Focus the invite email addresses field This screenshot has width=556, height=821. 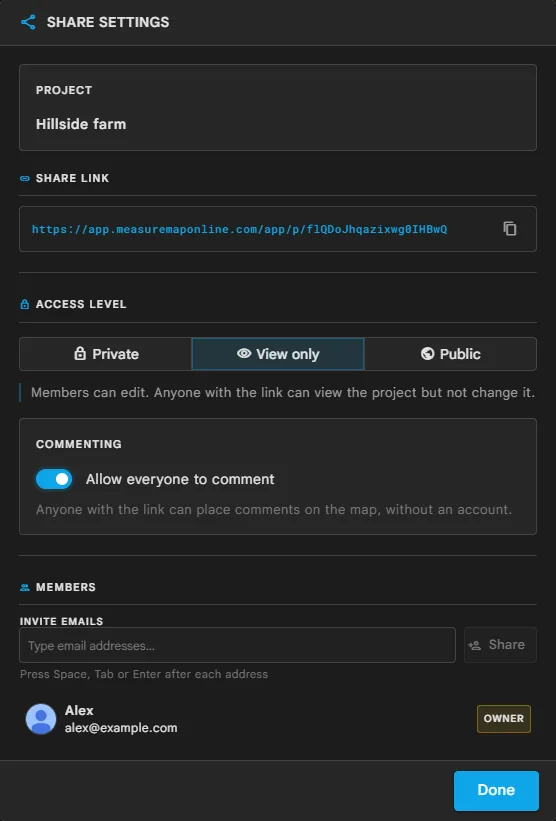coord(237,645)
